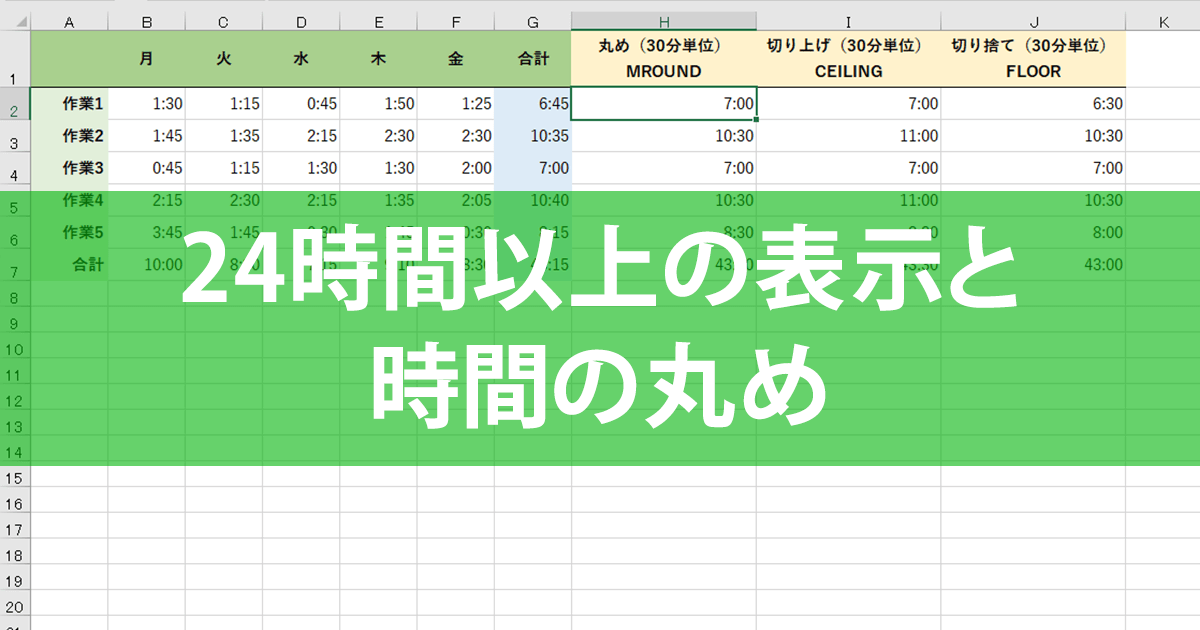Click the 火 header cell

click(224, 59)
